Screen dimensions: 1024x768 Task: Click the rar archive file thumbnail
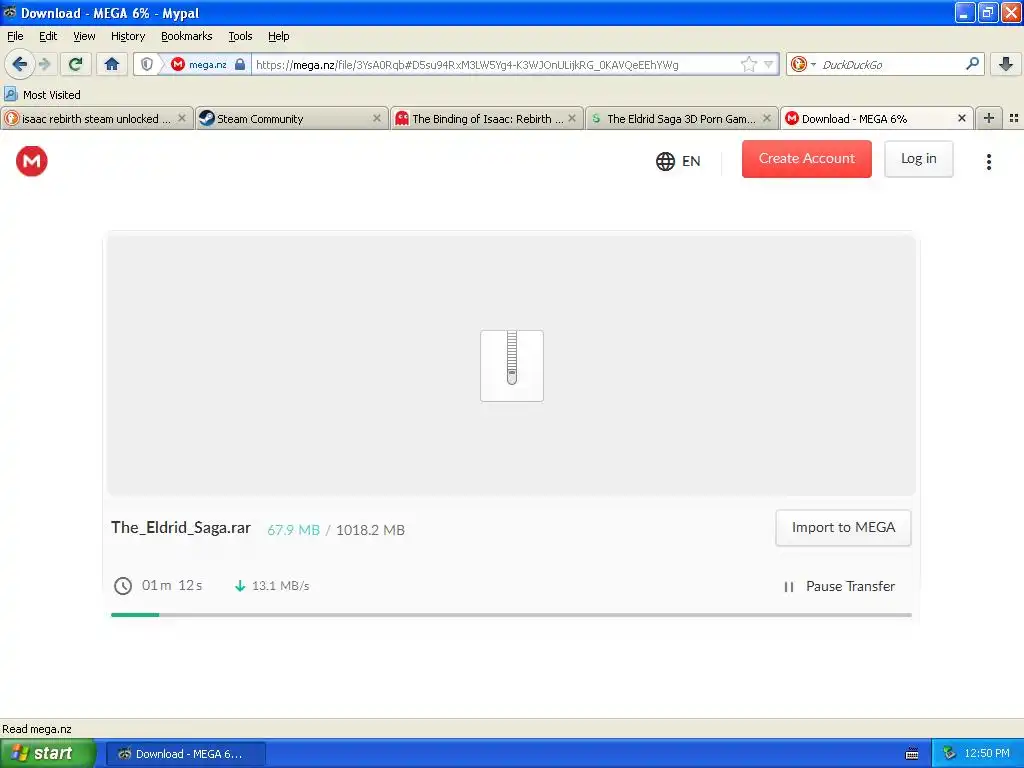[511, 366]
